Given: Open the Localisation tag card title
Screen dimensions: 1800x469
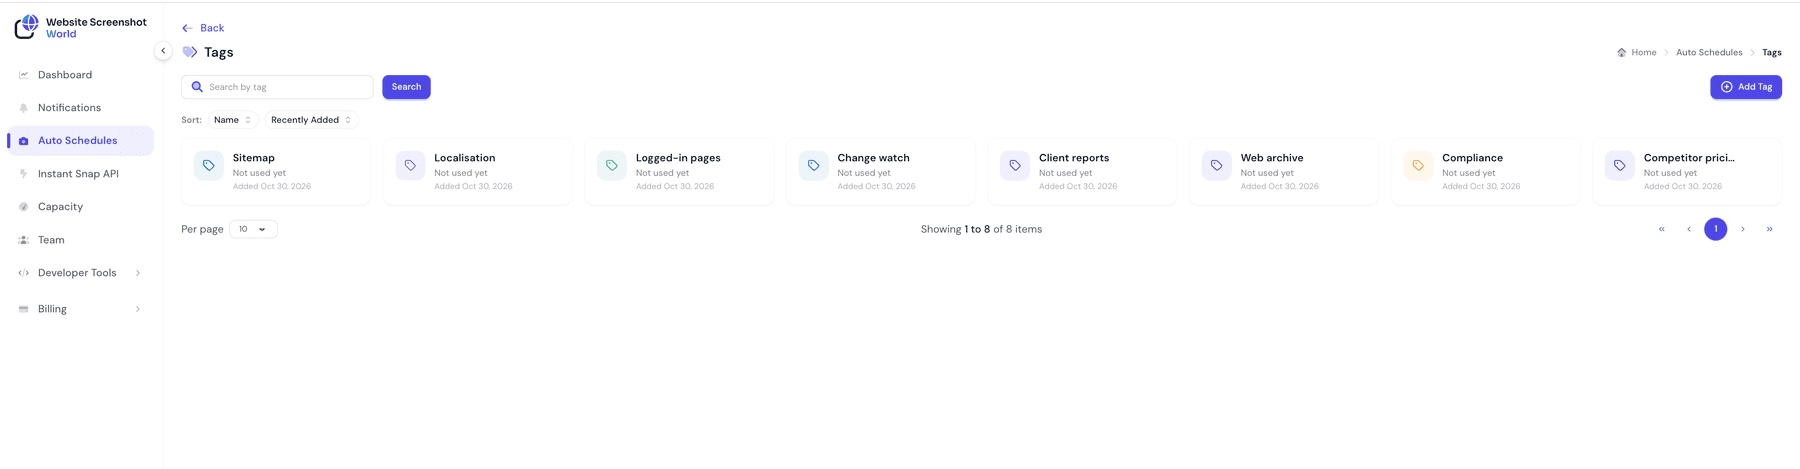Looking at the screenshot, I should pos(465,158).
